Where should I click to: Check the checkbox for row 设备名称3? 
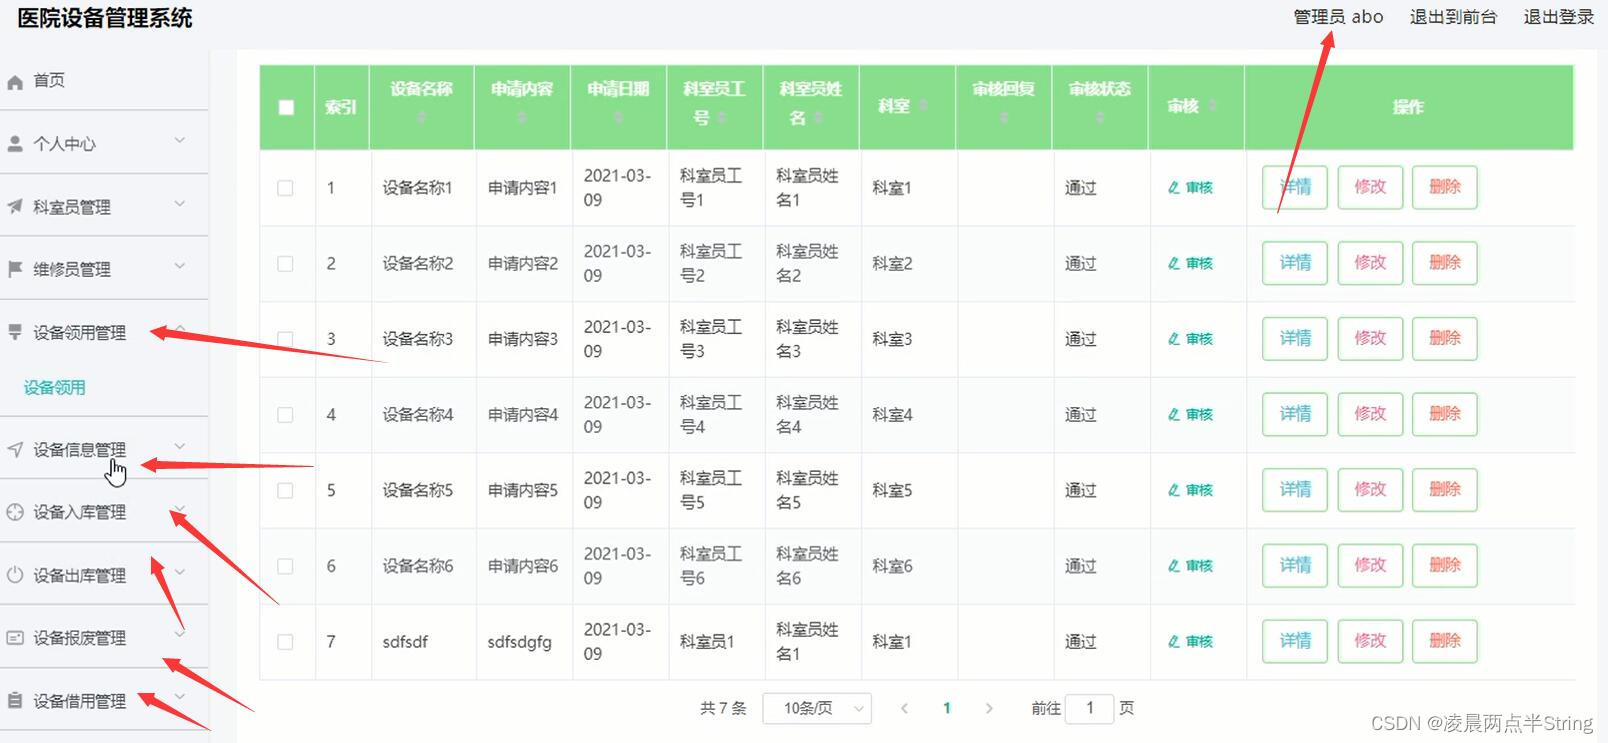(x=286, y=339)
